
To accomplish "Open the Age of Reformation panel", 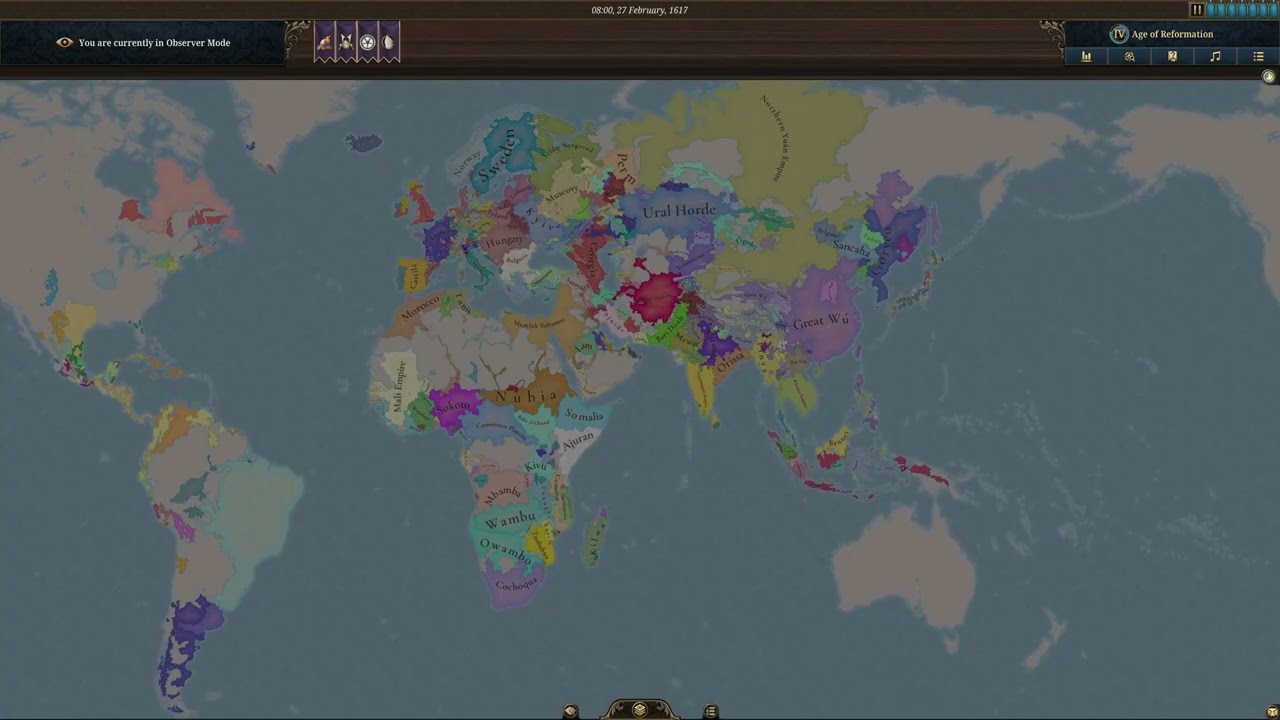I will 1172,34.
